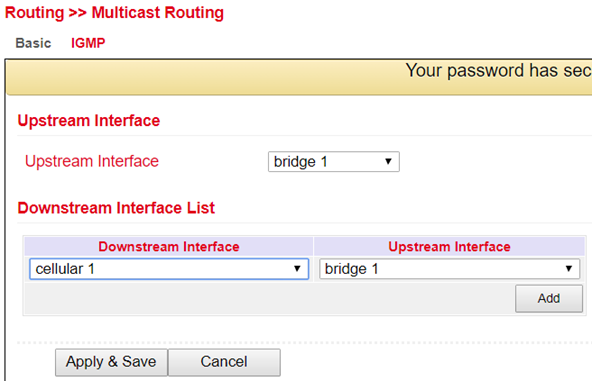The width and height of the screenshot is (592, 381).
Task: Click the Upstream Interface column header in the table
Action: [449, 247]
